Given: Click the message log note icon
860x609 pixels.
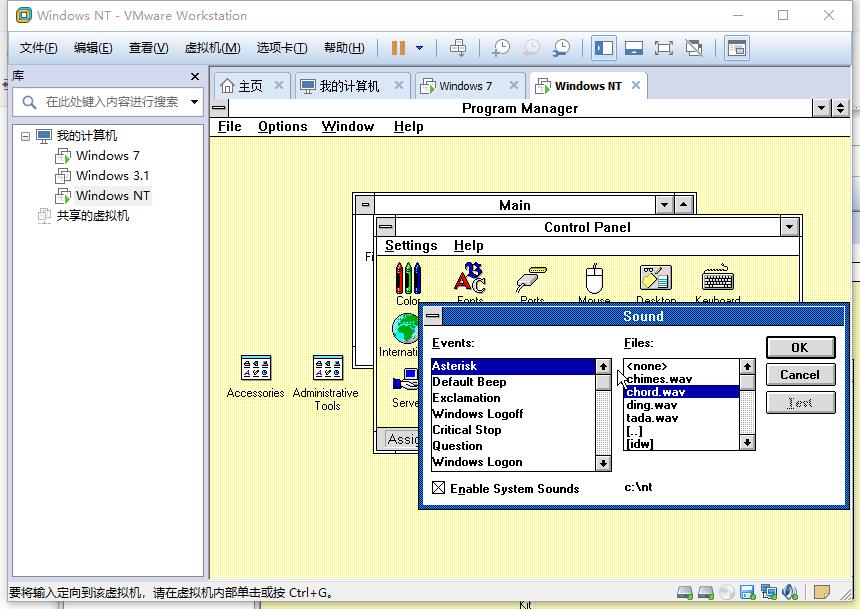Looking at the screenshot, I should tap(822, 592).
